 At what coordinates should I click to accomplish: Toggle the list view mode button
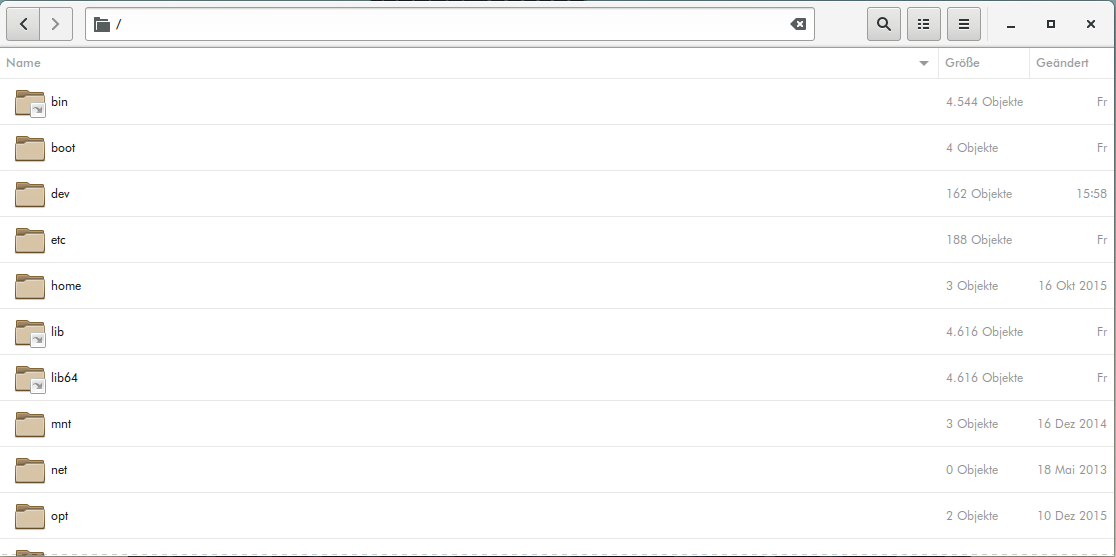[924, 24]
